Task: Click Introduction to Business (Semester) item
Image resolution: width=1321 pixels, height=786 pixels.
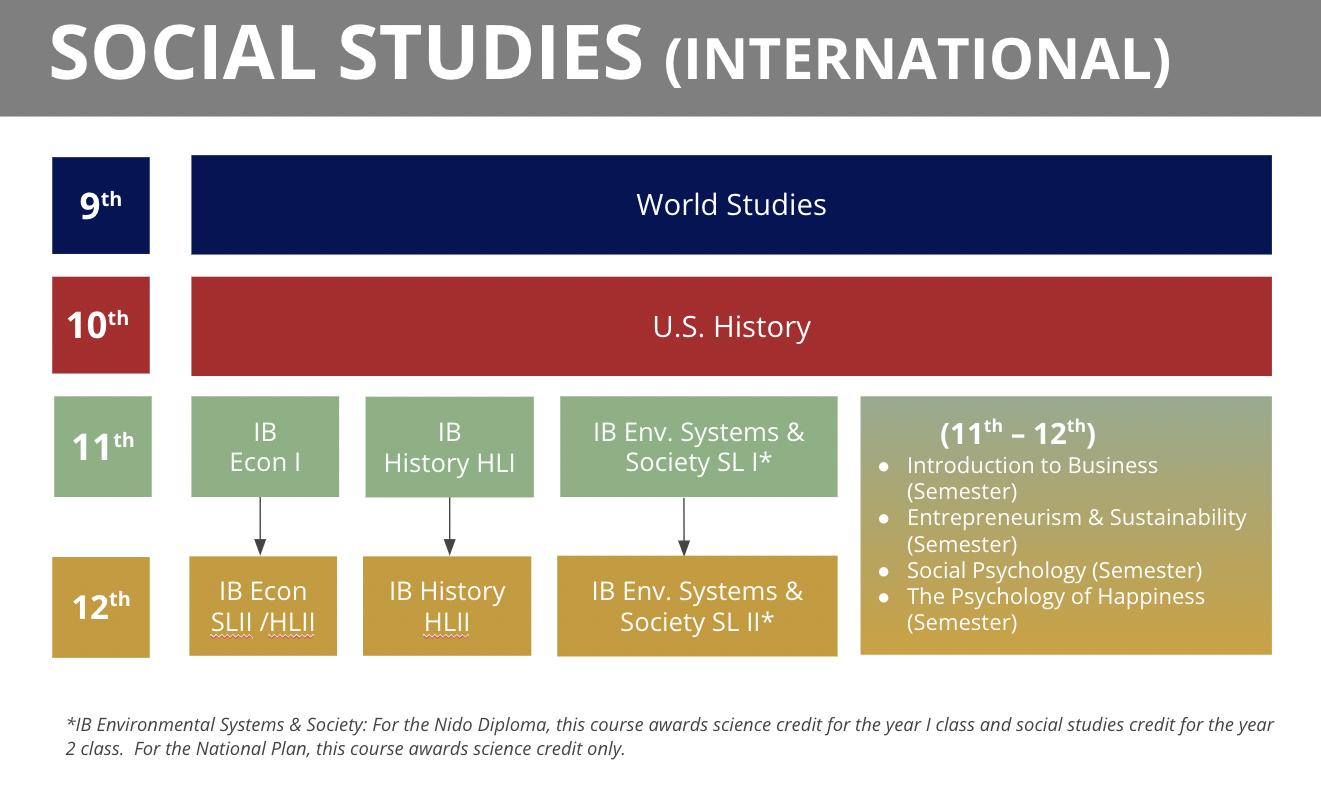Action: tap(1032, 478)
